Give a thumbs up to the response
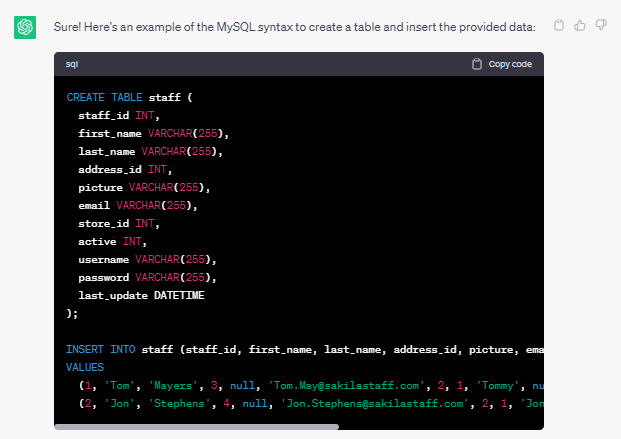The width and height of the screenshot is (621, 439). (x=580, y=25)
